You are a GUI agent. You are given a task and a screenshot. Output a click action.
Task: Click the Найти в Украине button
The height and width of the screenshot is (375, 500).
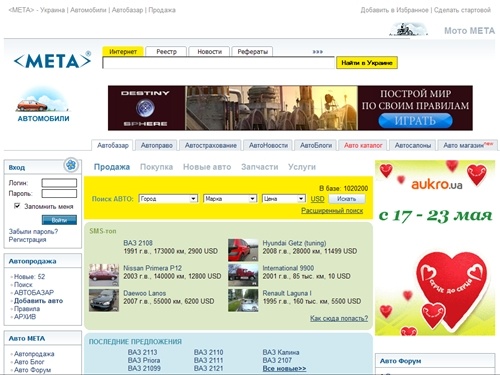(x=367, y=63)
